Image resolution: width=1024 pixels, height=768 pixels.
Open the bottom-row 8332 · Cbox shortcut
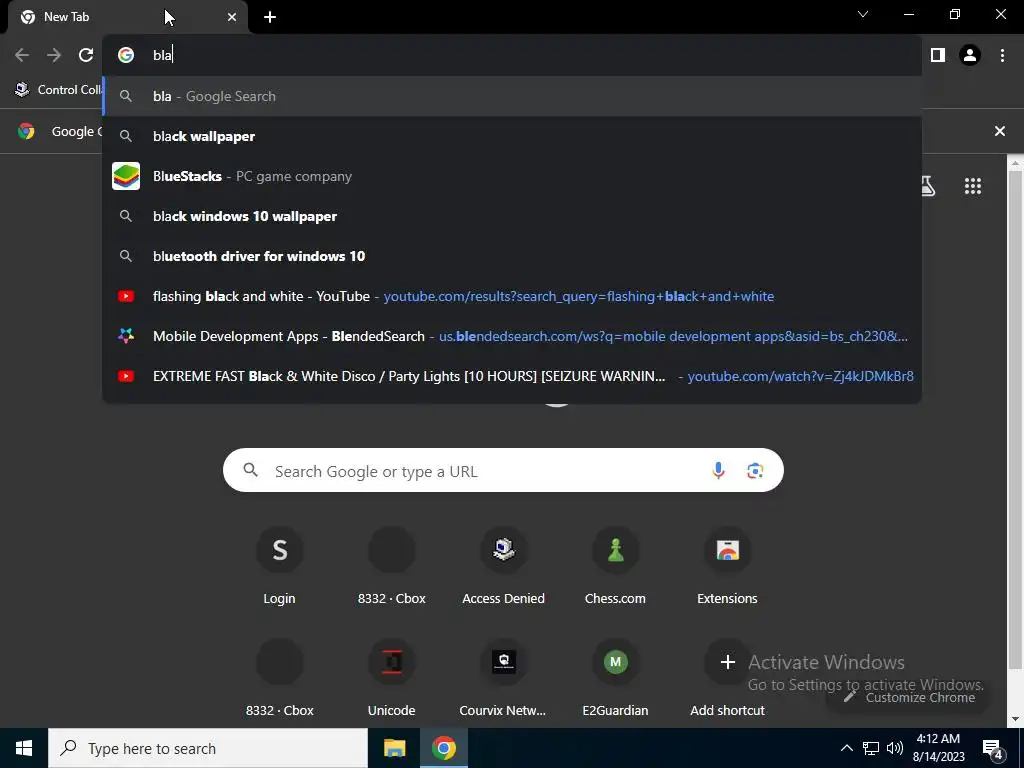click(x=280, y=679)
